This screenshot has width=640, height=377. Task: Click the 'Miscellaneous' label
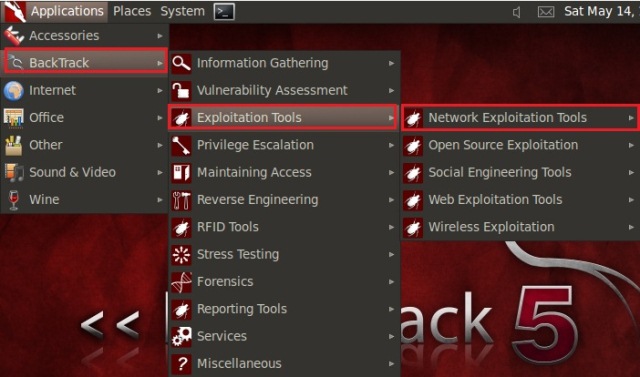[x=239, y=363]
